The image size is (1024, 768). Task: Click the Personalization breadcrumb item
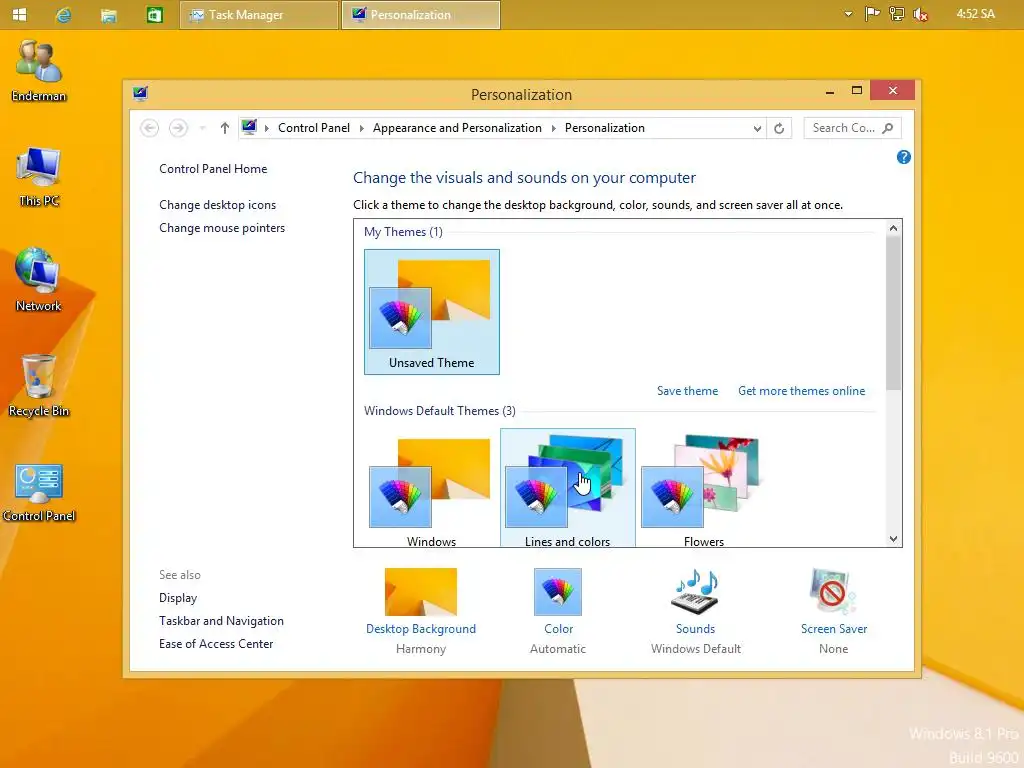pyautogui.click(x=605, y=128)
